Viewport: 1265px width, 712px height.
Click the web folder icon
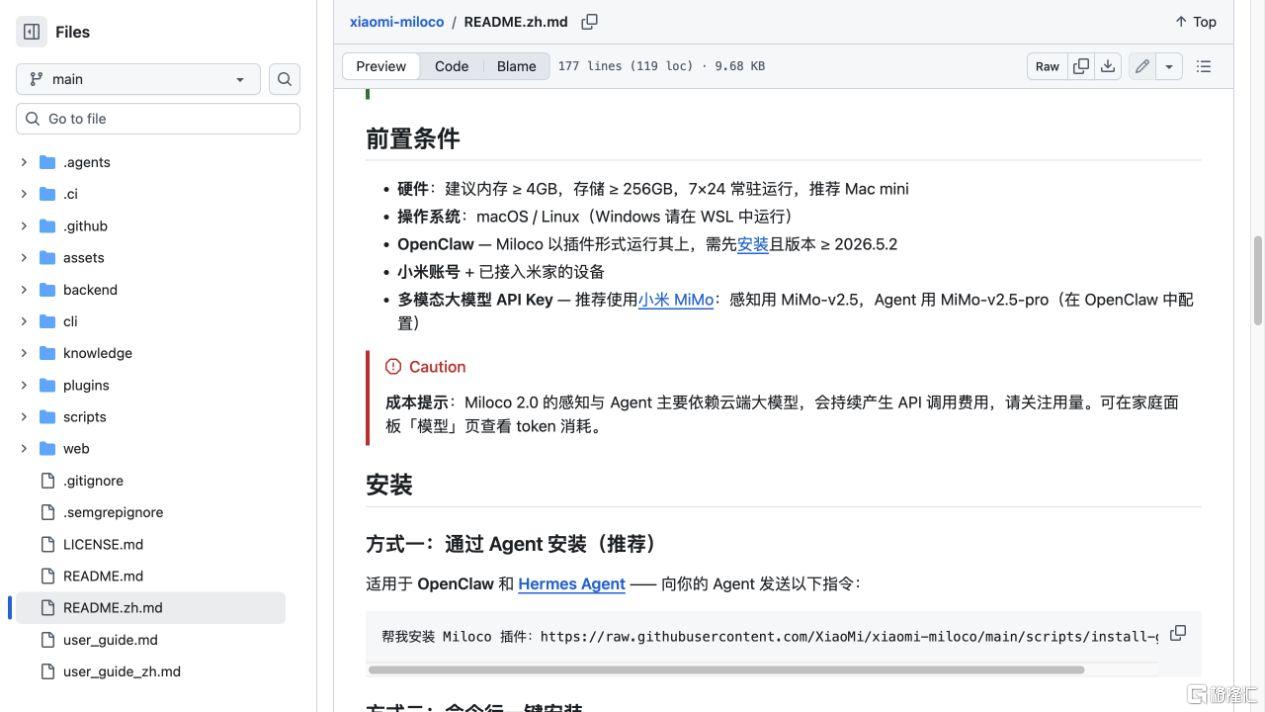(x=47, y=449)
